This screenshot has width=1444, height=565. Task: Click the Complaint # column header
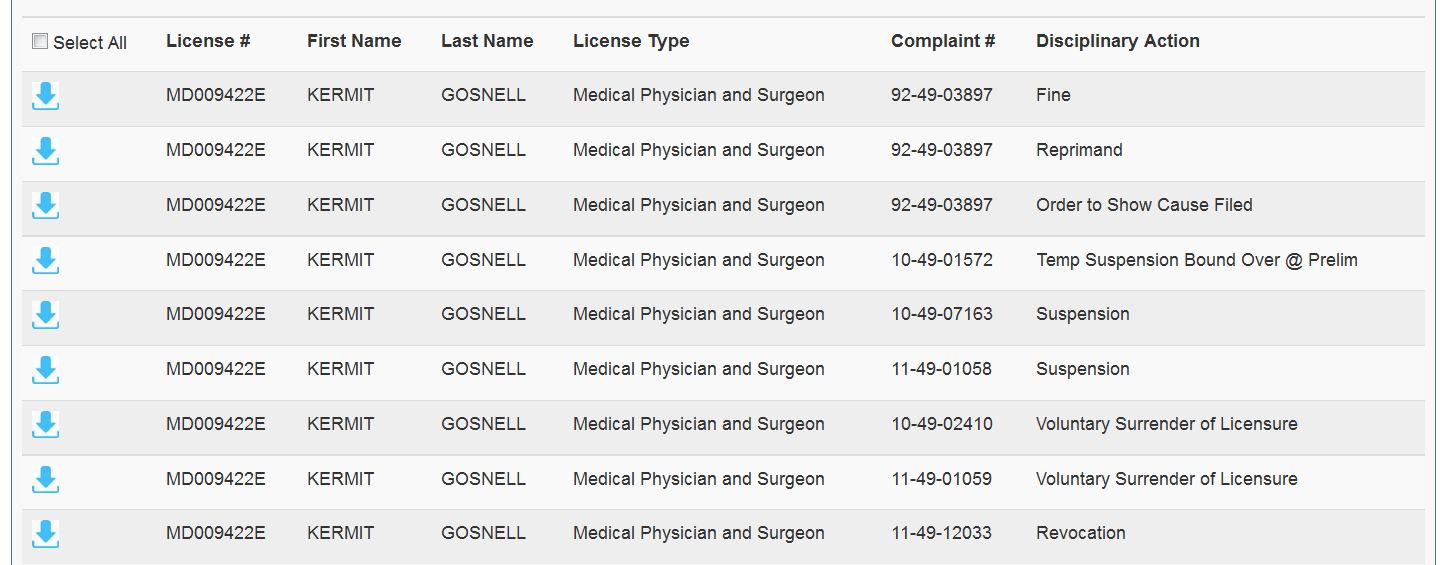943,41
